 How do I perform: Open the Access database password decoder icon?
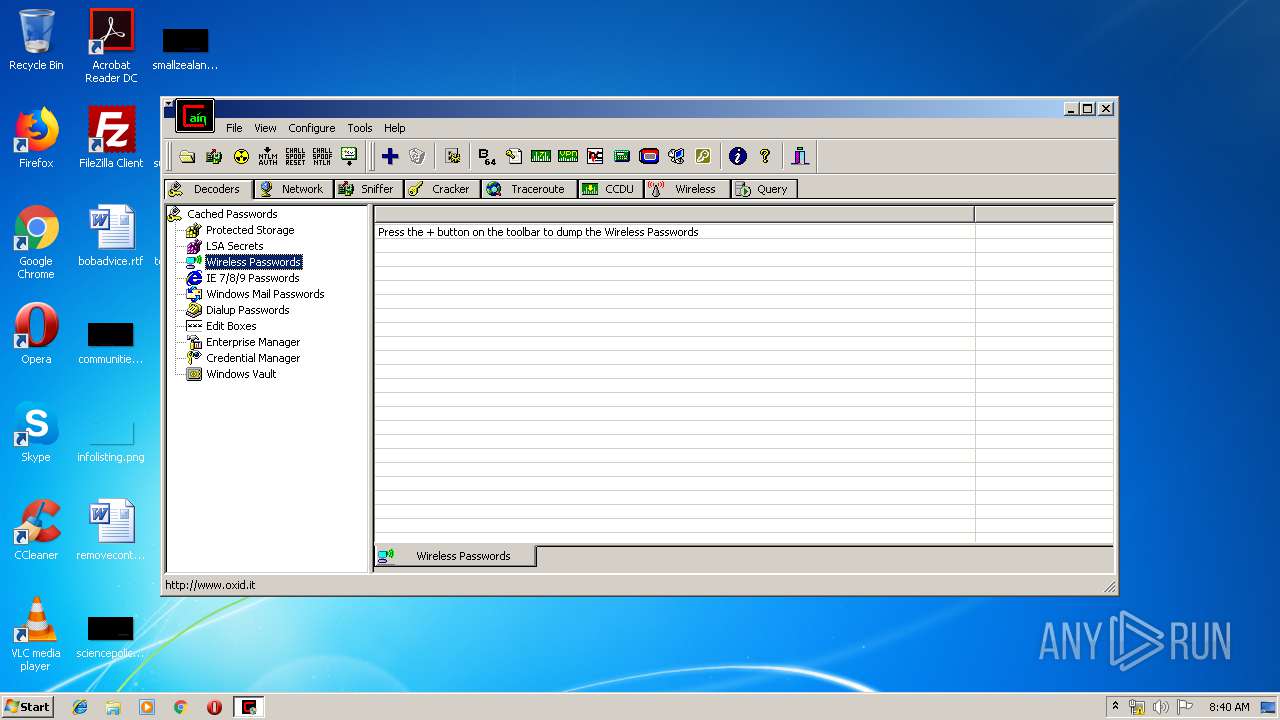pyautogui.click(x=514, y=156)
